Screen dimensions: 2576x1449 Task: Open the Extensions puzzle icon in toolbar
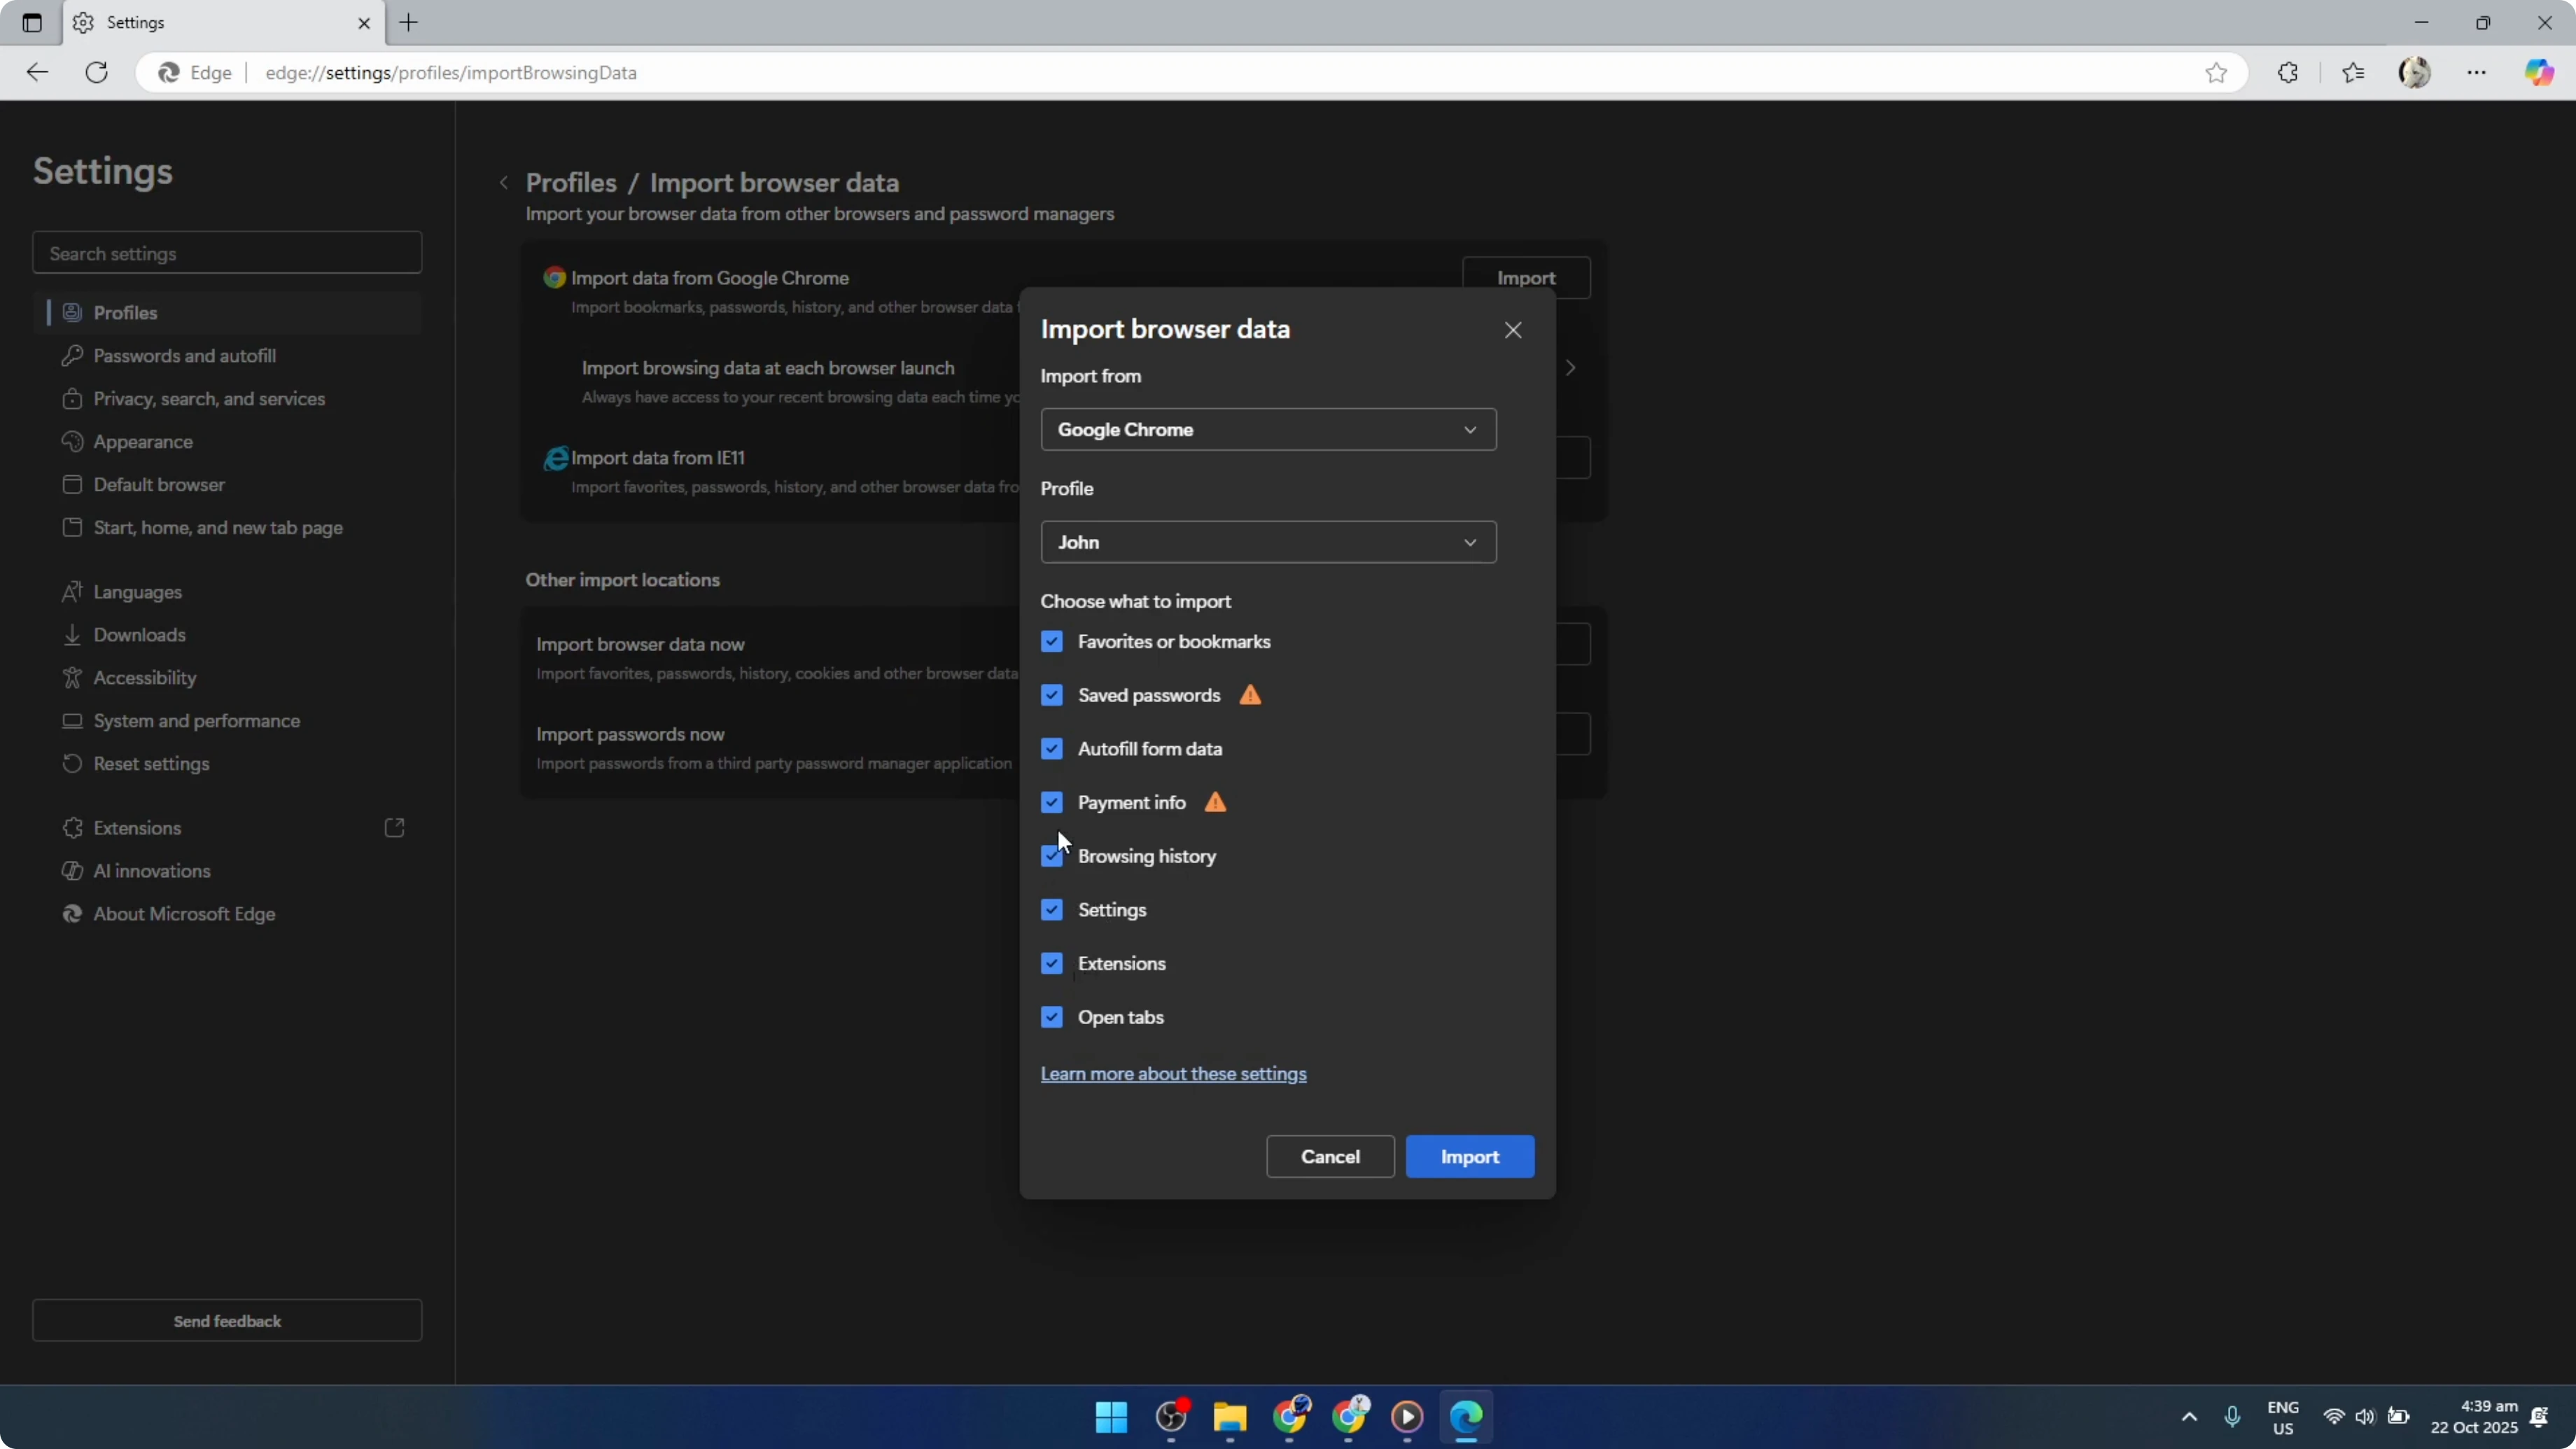(2288, 72)
